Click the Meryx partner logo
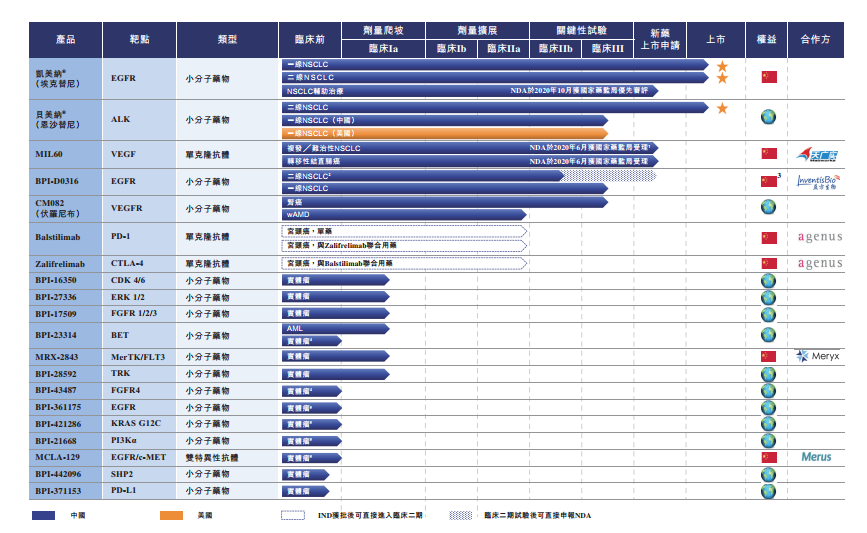Viewport: 867px width, 533px height. tap(818, 356)
